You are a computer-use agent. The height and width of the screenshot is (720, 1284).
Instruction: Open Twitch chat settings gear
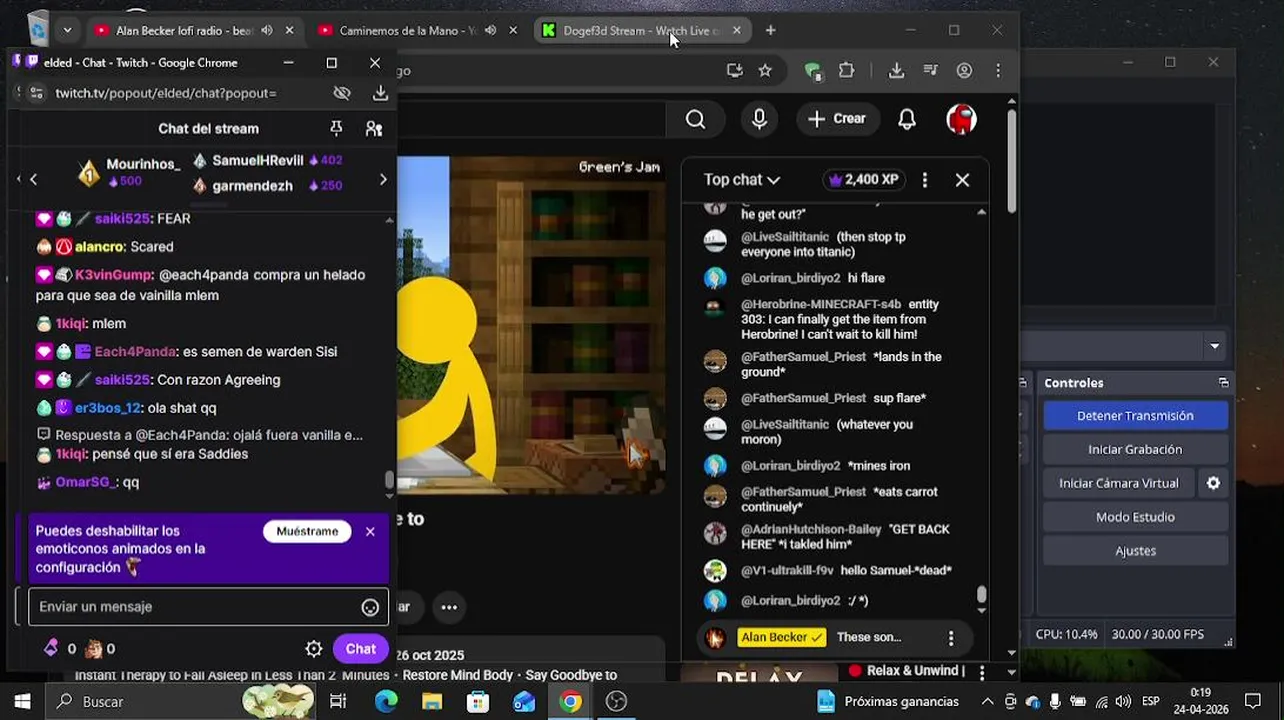click(x=314, y=649)
